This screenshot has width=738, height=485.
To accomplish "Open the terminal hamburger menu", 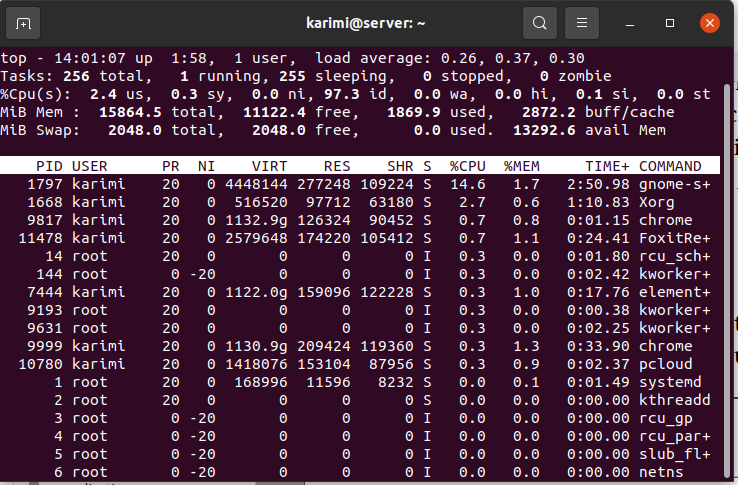I will pos(582,23).
